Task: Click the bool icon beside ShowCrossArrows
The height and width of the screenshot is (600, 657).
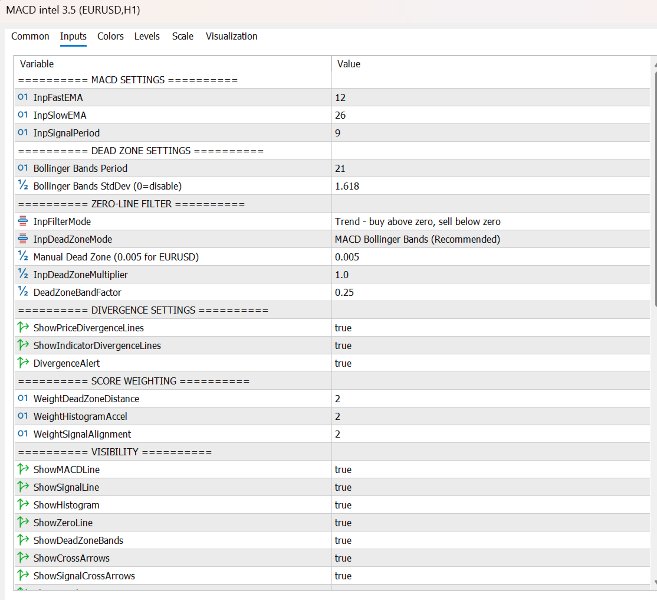Action: (23, 557)
